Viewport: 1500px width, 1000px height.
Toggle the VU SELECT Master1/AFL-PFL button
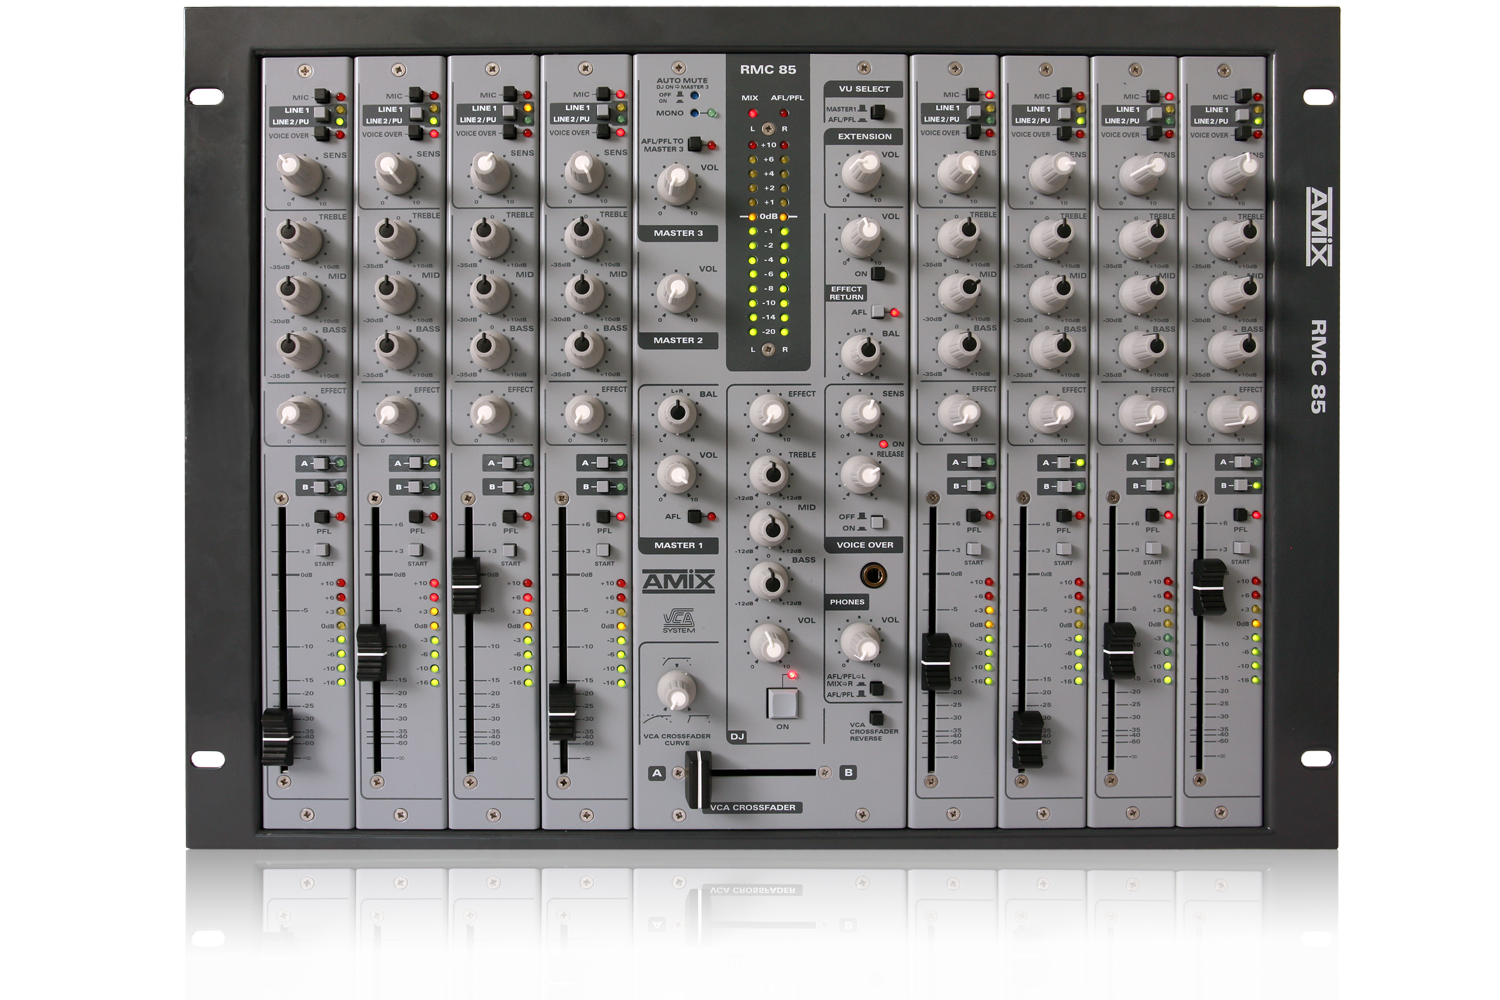877,112
